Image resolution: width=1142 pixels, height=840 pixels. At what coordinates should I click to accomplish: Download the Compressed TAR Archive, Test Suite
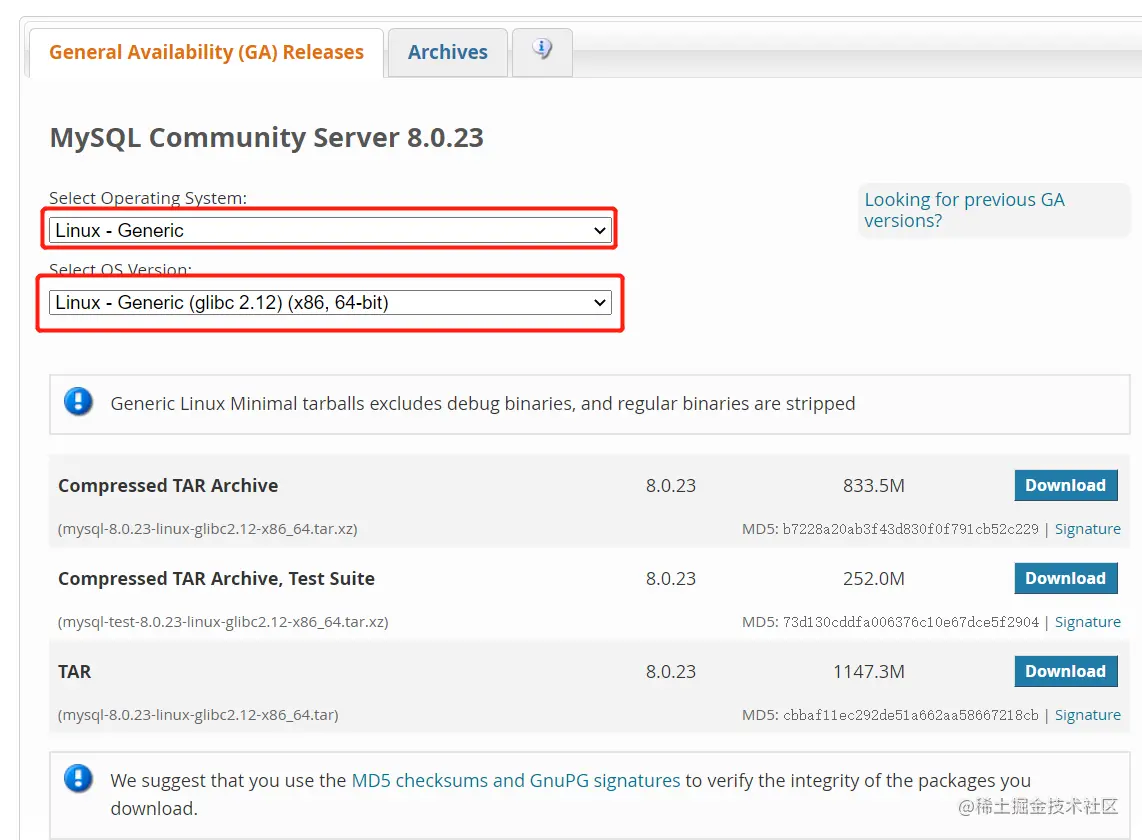(1066, 578)
